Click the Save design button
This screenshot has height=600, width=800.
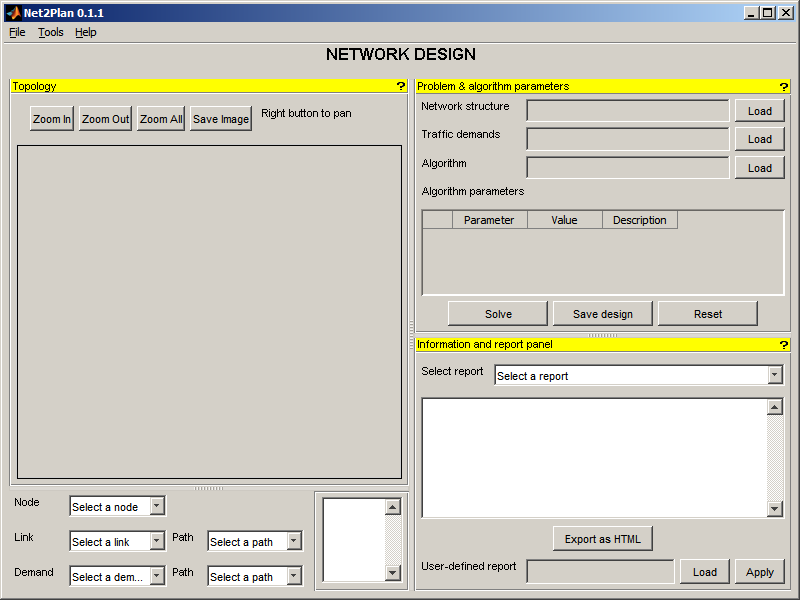[x=603, y=314]
